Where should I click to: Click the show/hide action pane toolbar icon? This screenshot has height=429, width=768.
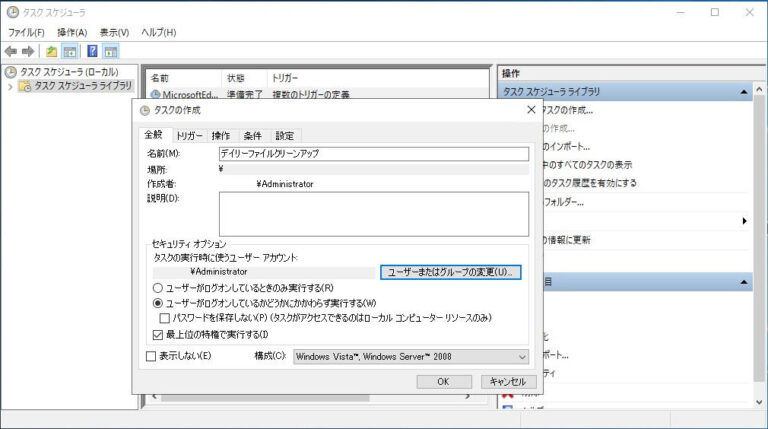click(111, 51)
